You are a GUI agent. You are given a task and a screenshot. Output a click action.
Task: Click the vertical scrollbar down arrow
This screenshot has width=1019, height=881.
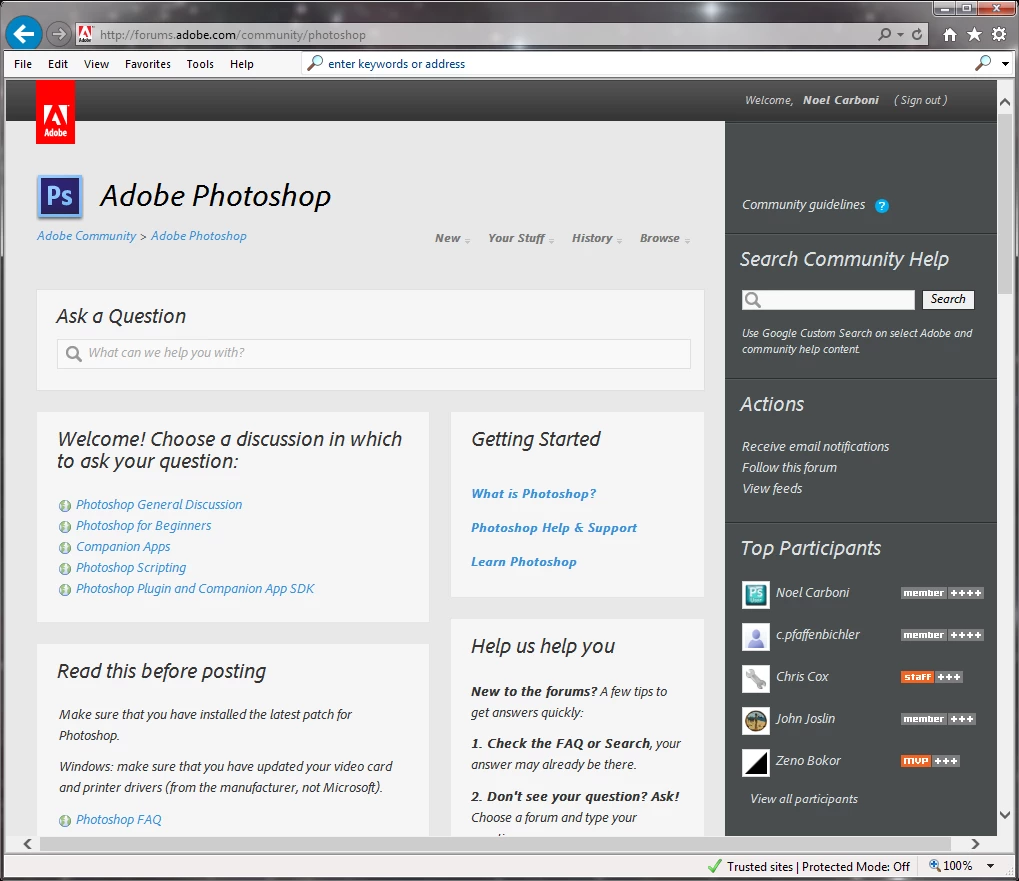[x=1005, y=815]
